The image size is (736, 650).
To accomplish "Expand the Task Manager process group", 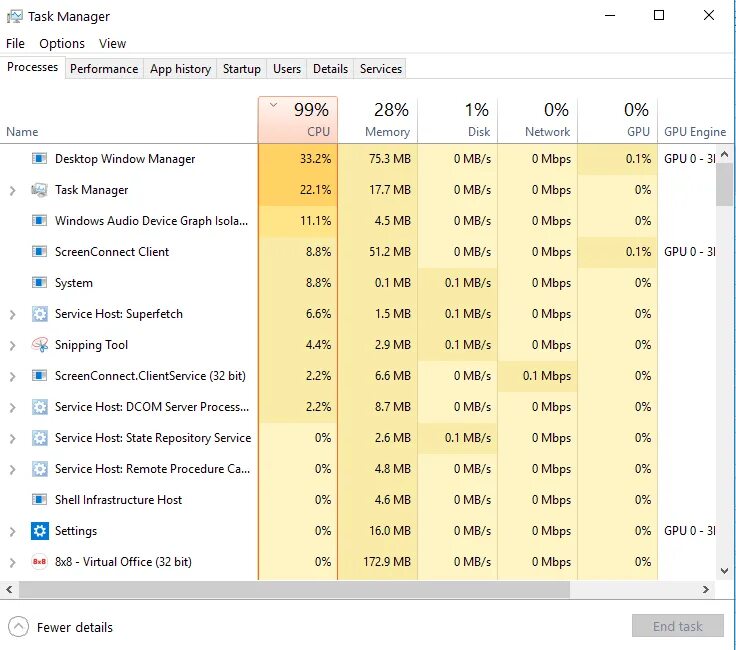I will (13, 191).
